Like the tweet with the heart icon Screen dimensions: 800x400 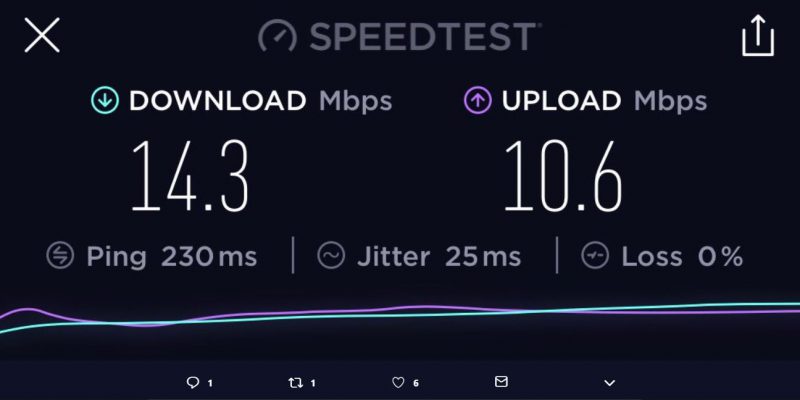[398, 382]
